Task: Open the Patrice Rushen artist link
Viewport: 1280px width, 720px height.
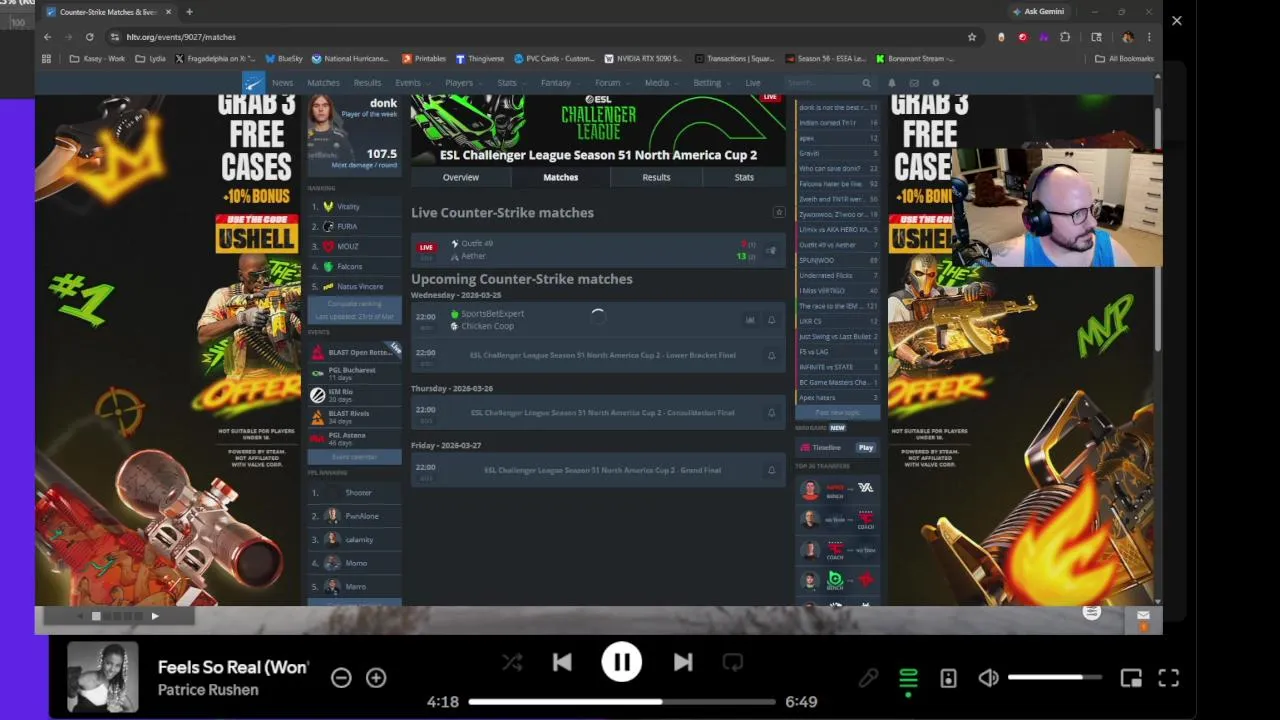Action: tap(208, 690)
